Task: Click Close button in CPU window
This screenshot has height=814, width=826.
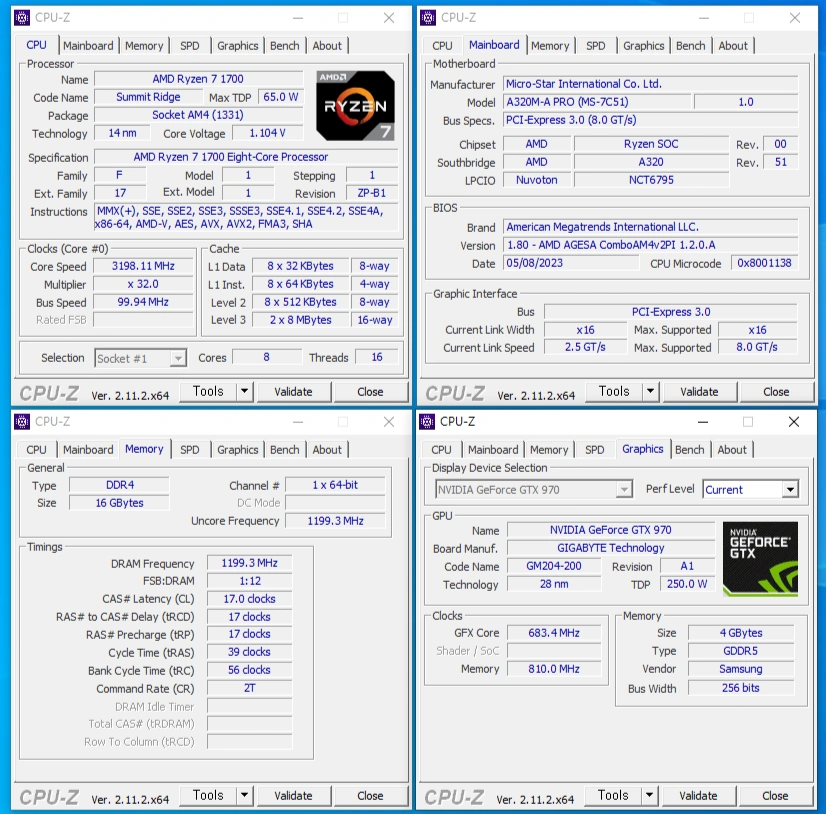Action: click(x=370, y=392)
